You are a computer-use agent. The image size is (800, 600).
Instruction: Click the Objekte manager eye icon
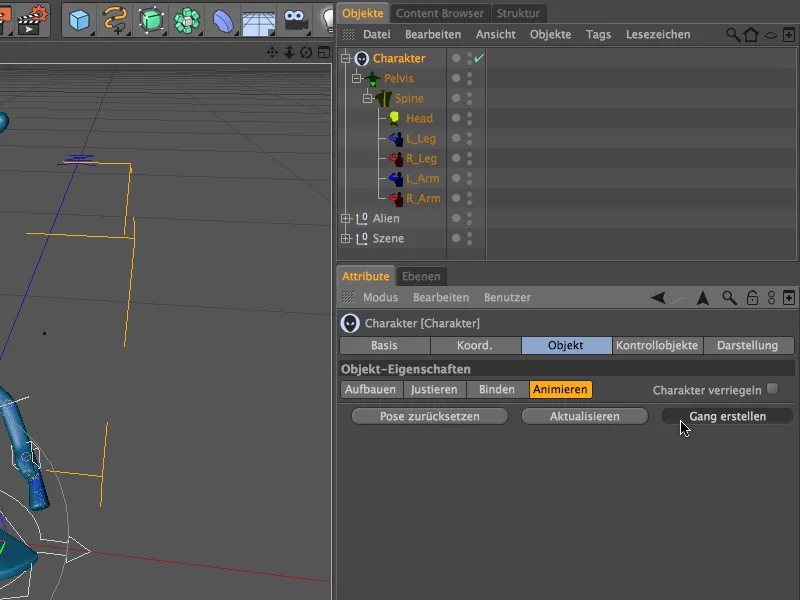pos(770,35)
